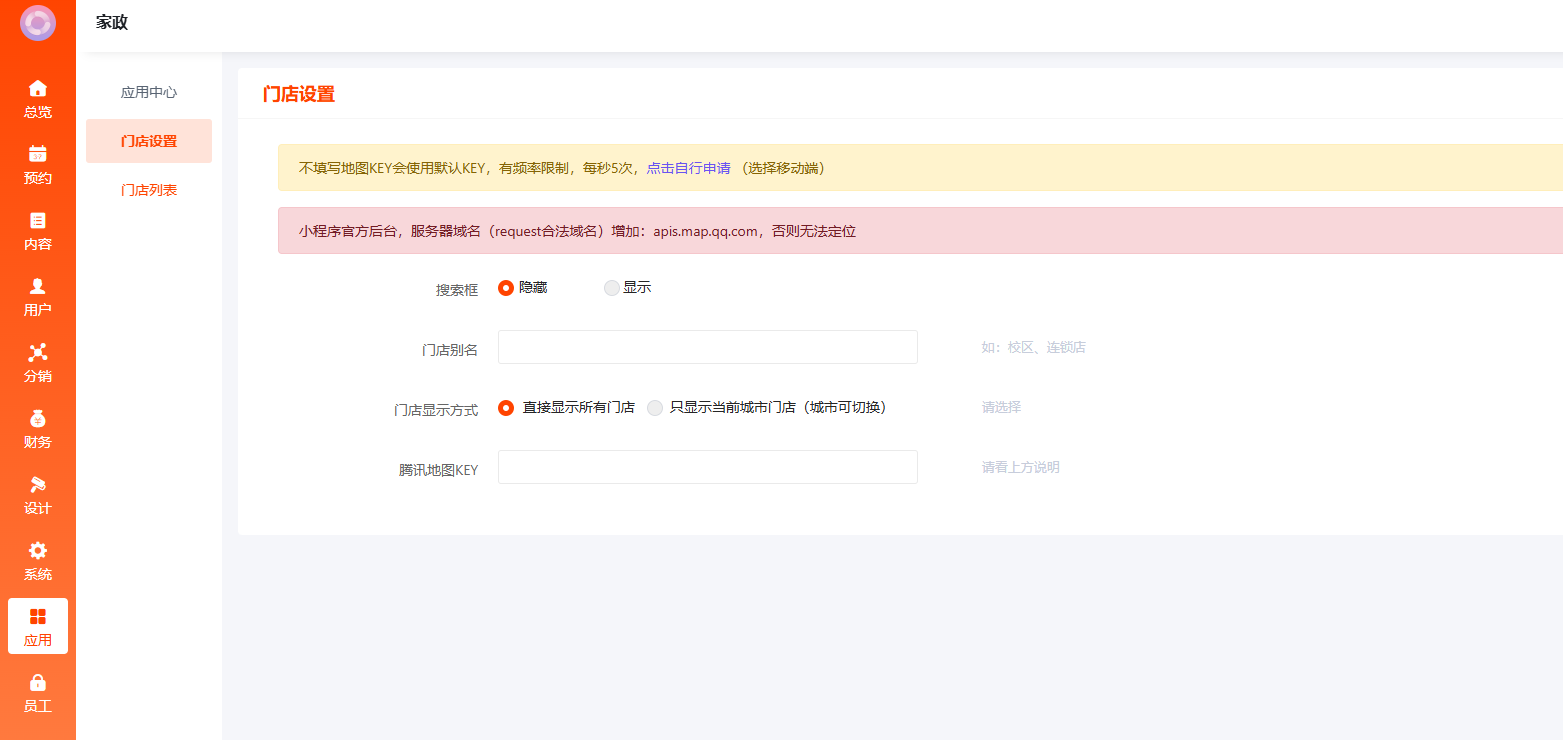
Task: Click the app logo in top-left corner
Action: [x=38, y=23]
